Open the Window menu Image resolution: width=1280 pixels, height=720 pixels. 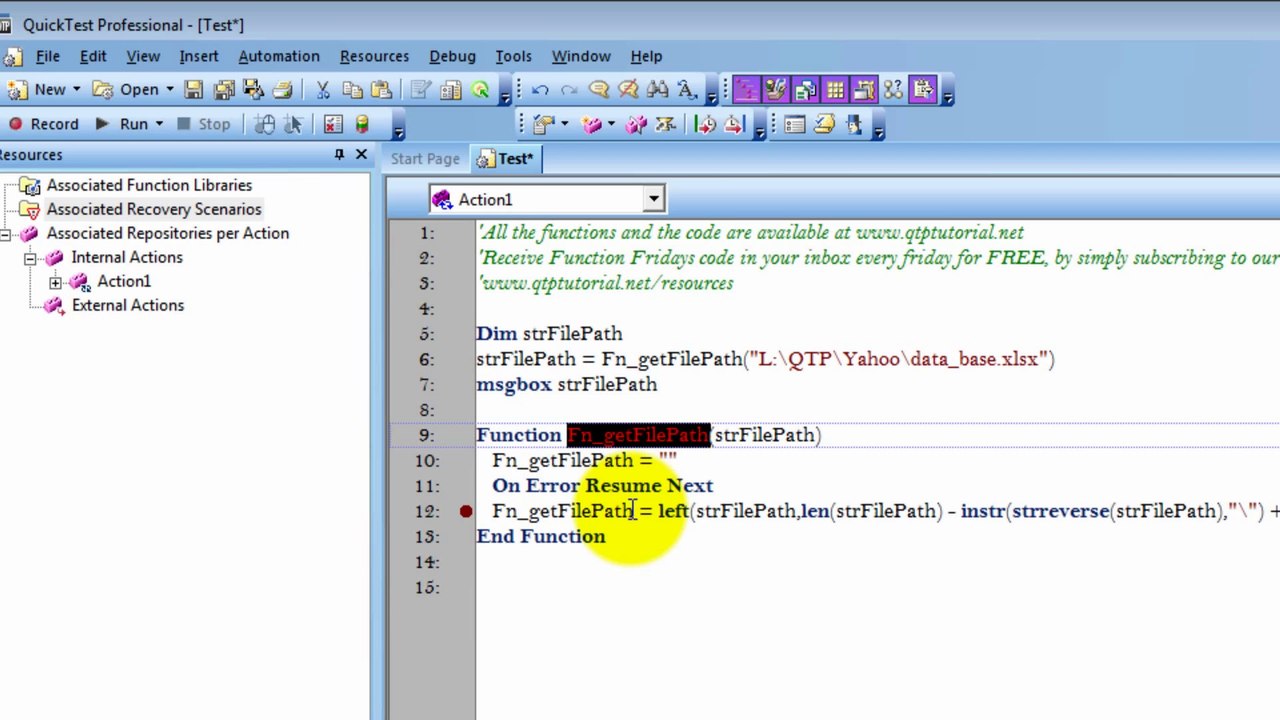click(581, 56)
